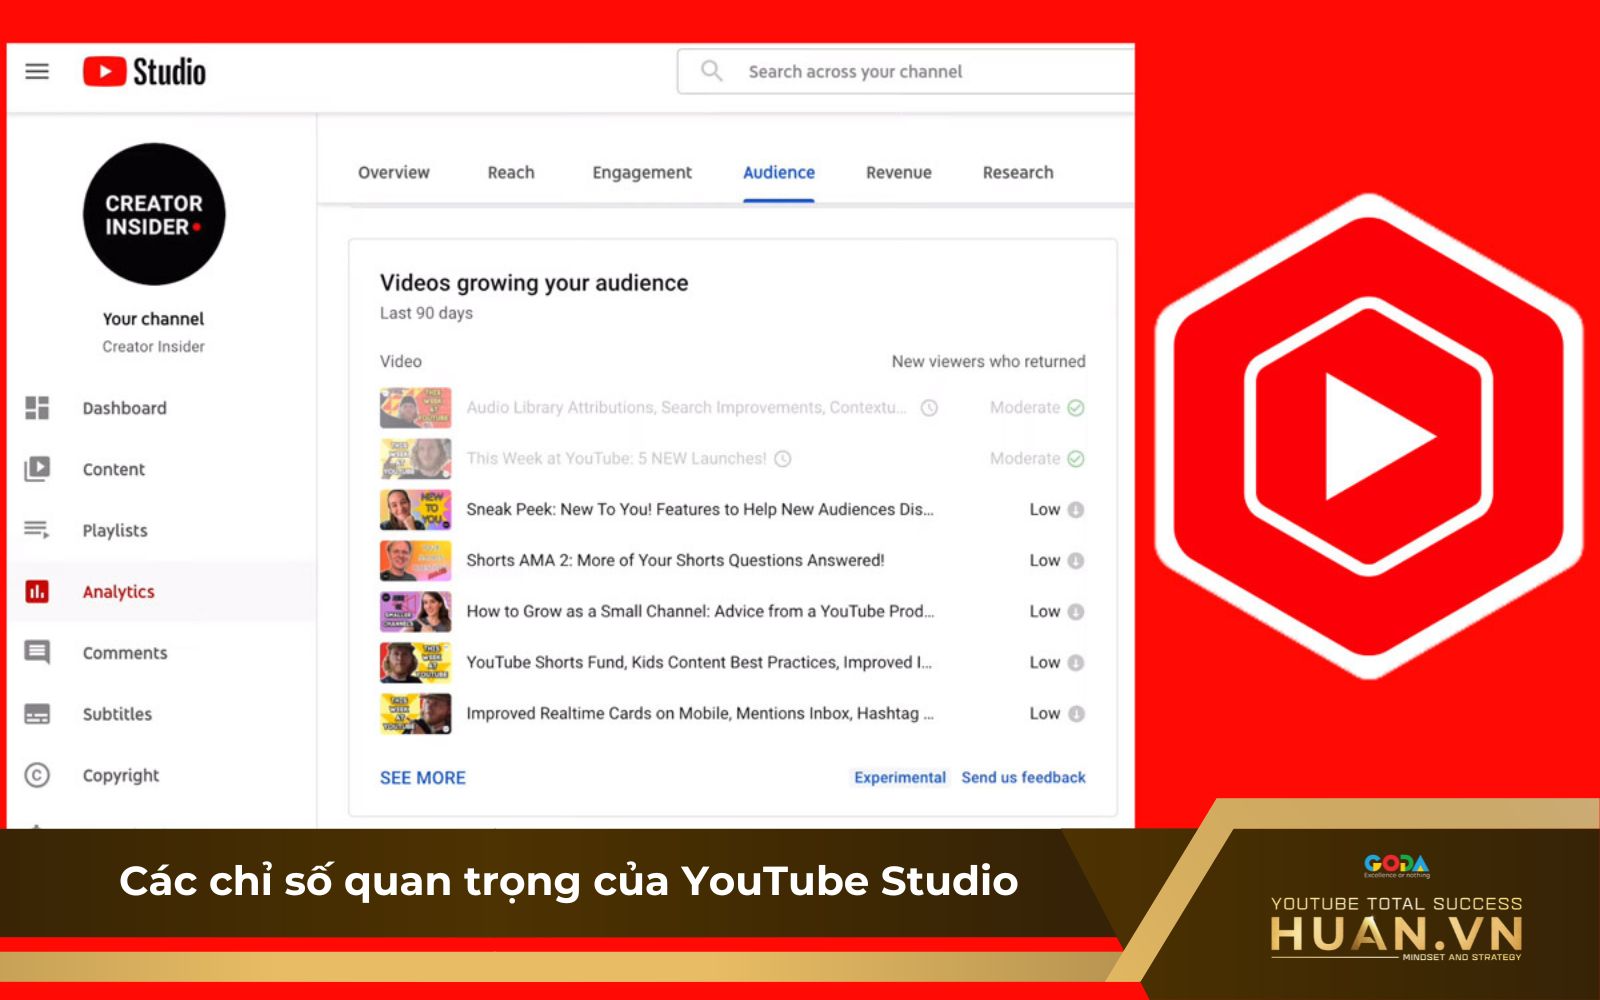Open Dashboard from the sidebar
This screenshot has height=1000, width=1600.
(125, 408)
